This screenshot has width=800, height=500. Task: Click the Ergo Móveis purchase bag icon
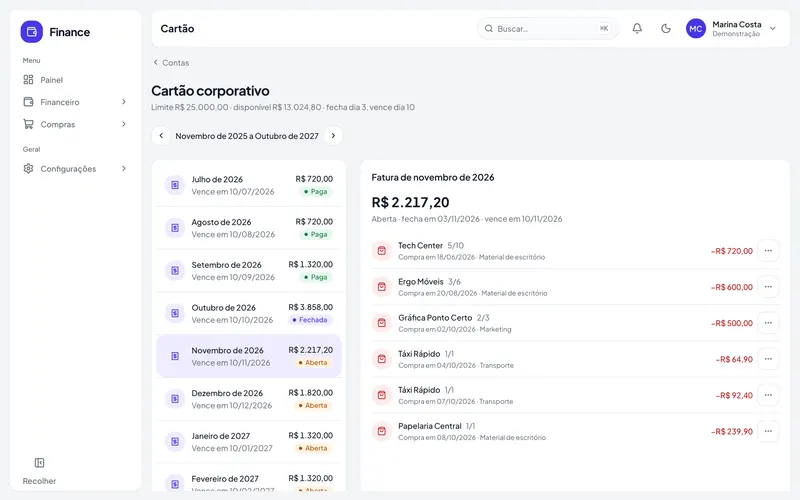tap(382, 287)
